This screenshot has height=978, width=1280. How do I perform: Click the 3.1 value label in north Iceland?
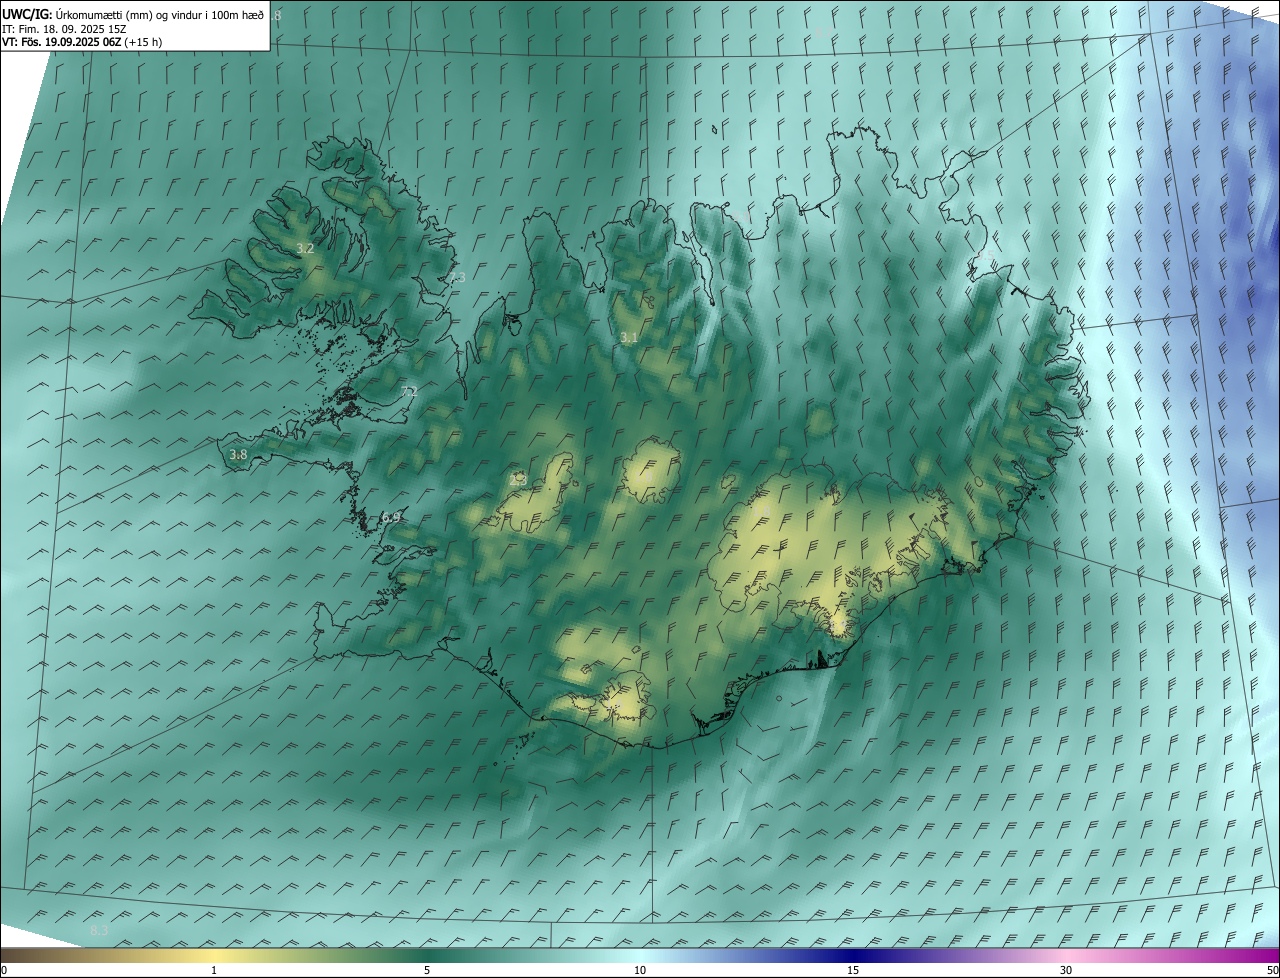629,338
